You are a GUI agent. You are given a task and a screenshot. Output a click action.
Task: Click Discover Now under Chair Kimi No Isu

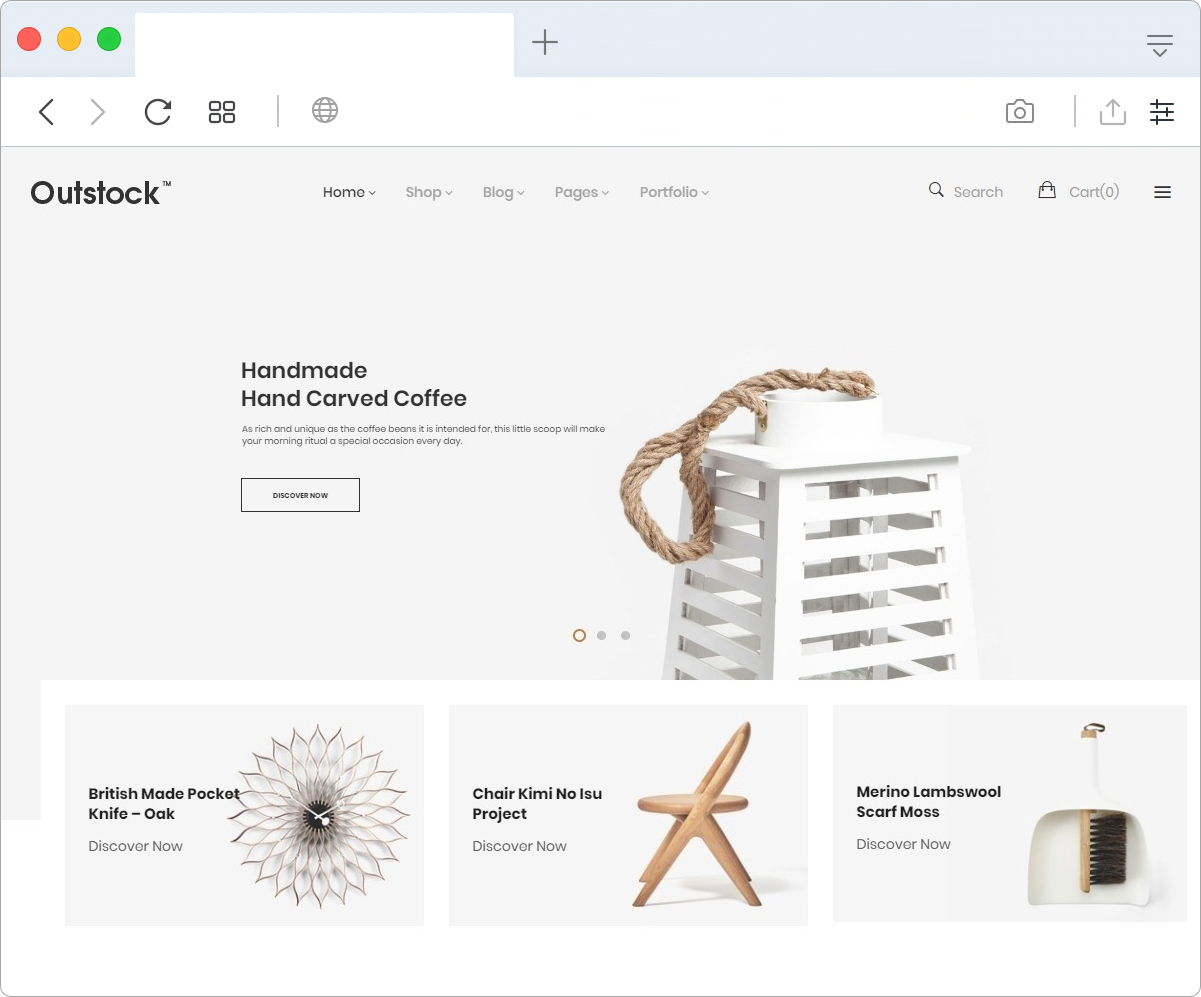pyautogui.click(x=519, y=846)
